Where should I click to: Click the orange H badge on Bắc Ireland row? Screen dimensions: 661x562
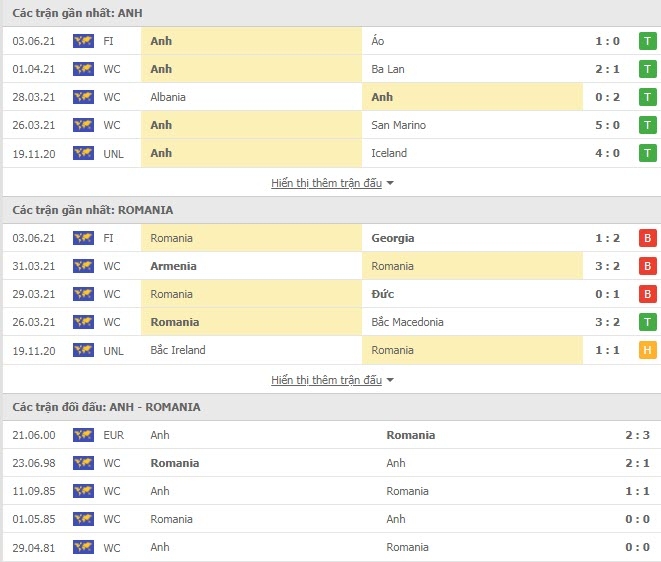pos(648,350)
